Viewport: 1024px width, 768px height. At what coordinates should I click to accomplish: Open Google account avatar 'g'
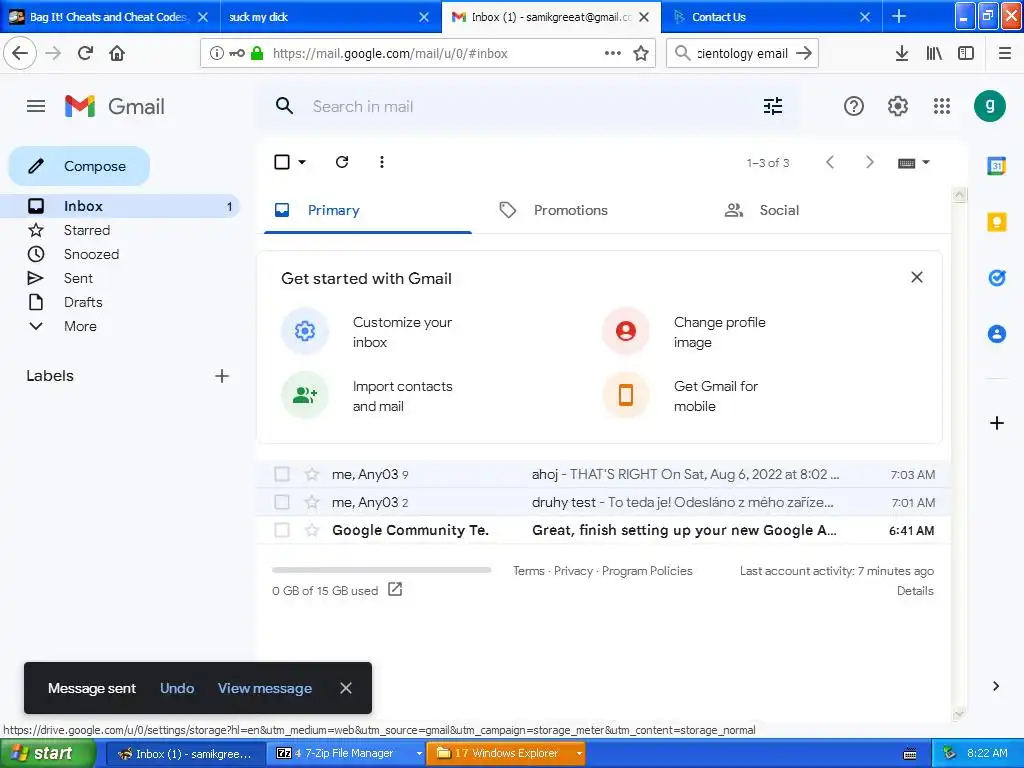pyautogui.click(x=990, y=106)
